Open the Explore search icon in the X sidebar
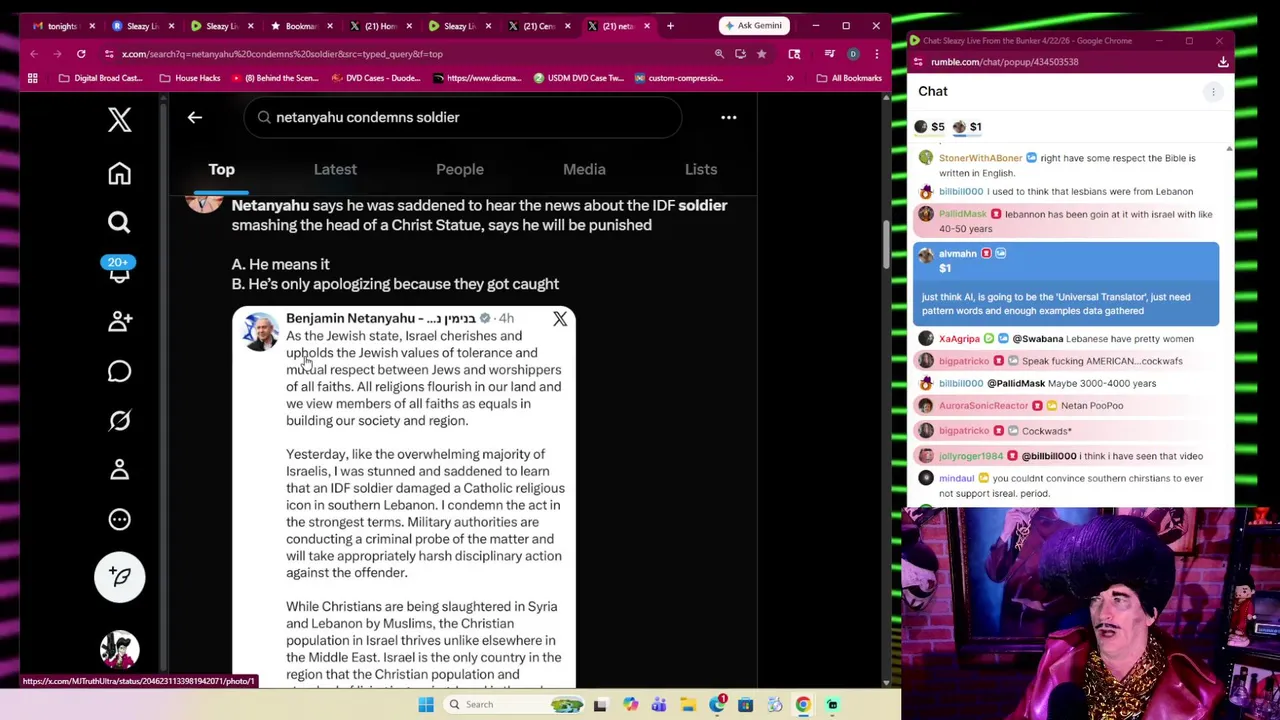 click(x=120, y=222)
